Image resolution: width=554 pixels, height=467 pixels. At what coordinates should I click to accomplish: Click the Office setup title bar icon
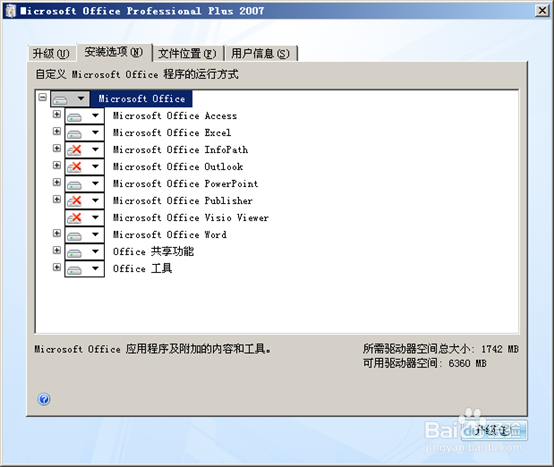[11, 11]
